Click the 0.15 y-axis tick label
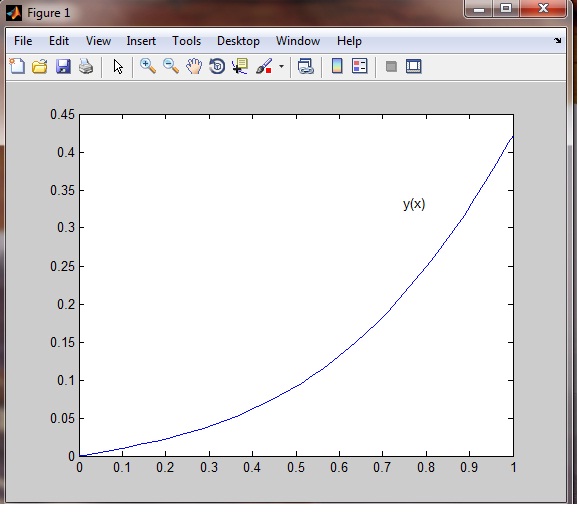Screen dimensions: 580x513 (63, 342)
